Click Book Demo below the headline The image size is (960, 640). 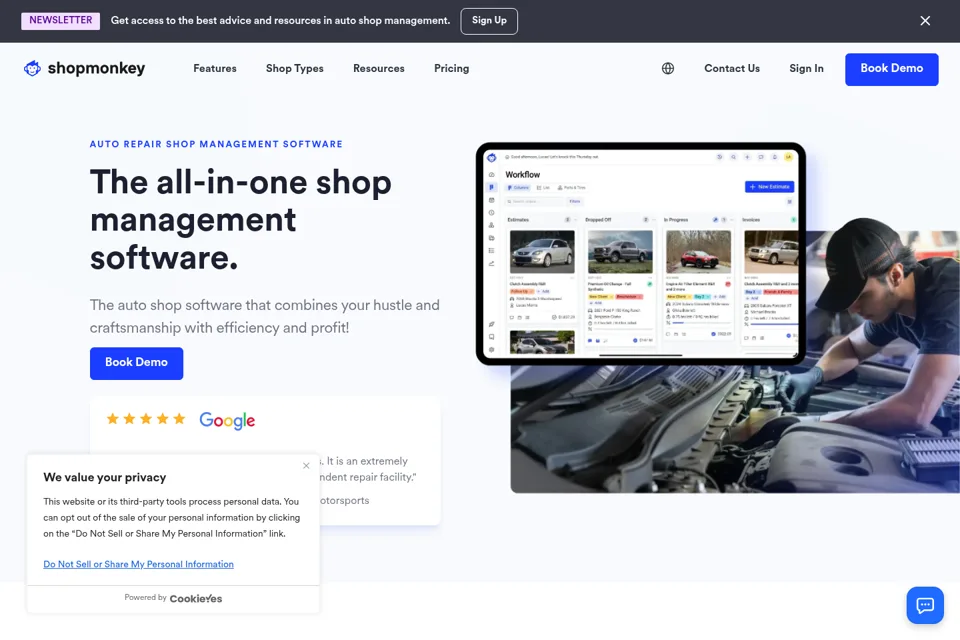tap(137, 363)
